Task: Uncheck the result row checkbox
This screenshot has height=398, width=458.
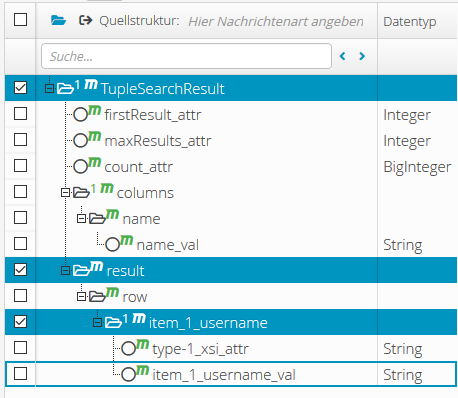Action: (20, 270)
